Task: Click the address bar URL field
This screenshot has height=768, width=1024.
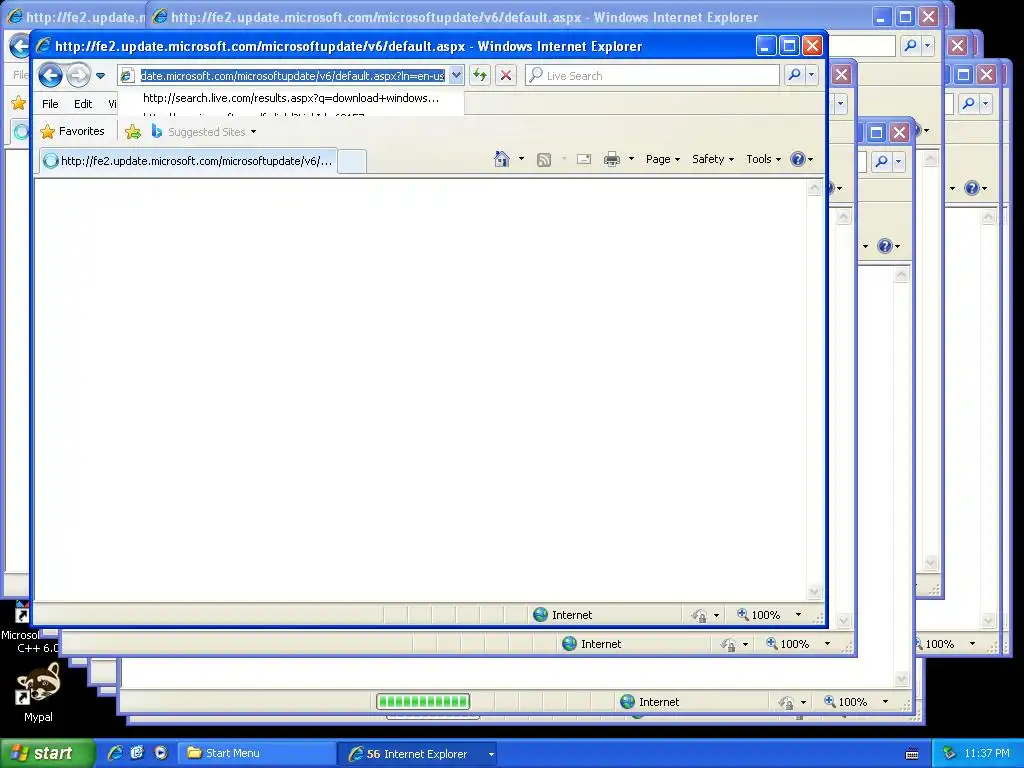Action: [292, 76]
